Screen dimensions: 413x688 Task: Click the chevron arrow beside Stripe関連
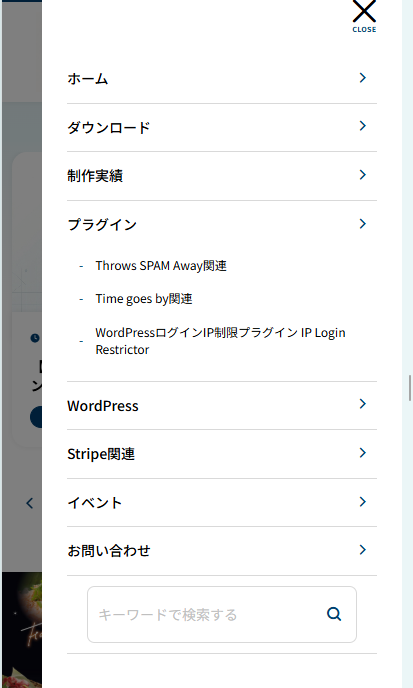(x=363, y=453)
